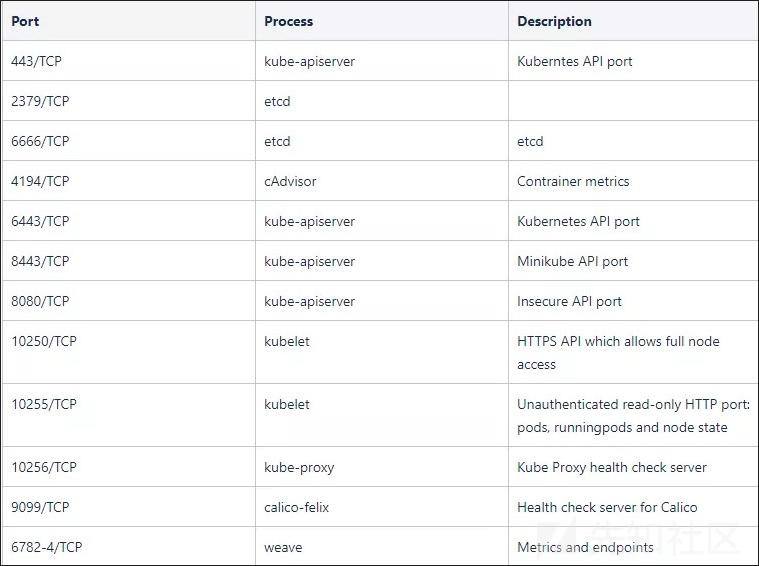Click the Kube Proxy health check description
Image resolution: width=759 pixels, height=566 pixels.
pyautogui.click(x=611, y=467)
